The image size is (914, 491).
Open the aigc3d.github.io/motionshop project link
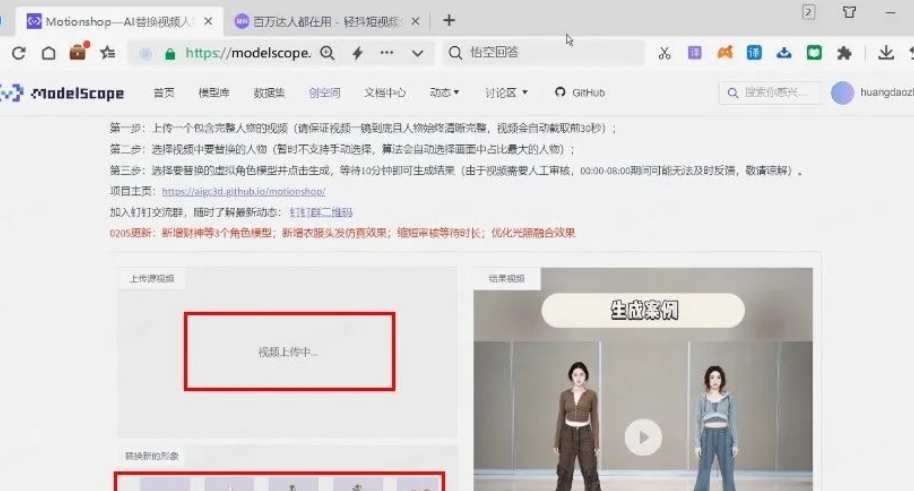244,191
